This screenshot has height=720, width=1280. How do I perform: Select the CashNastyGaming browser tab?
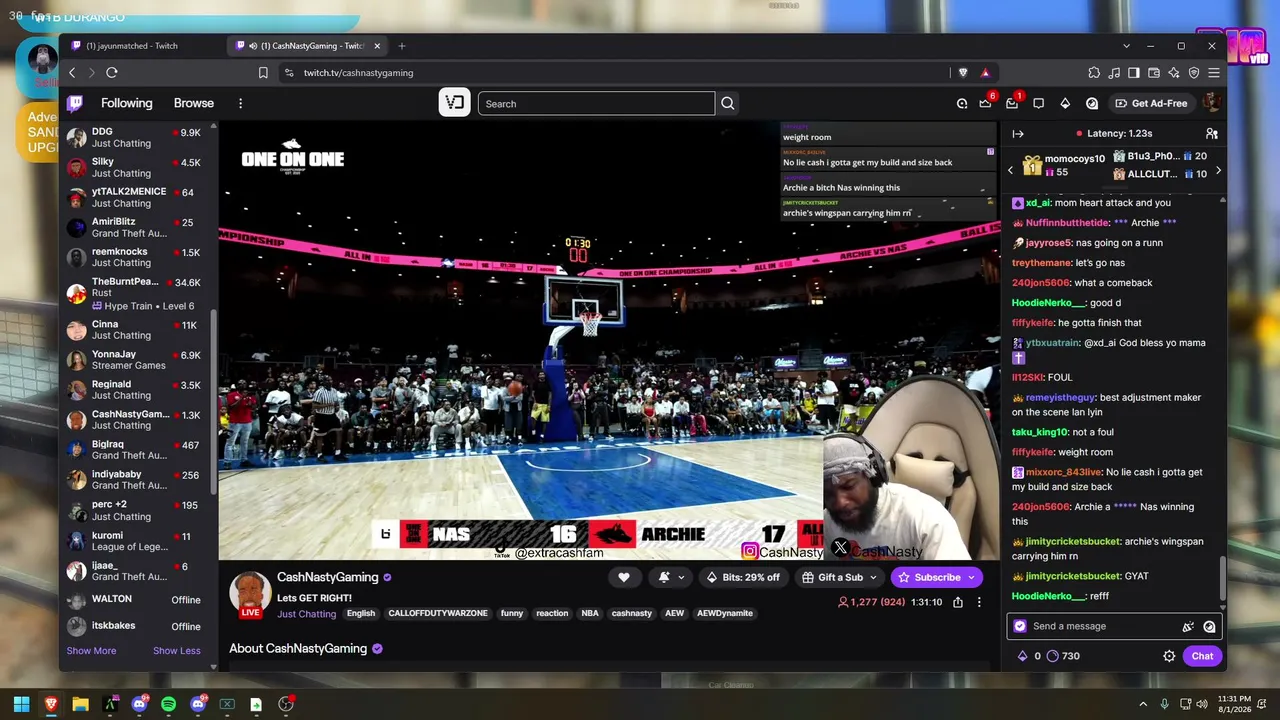(308, 46)
